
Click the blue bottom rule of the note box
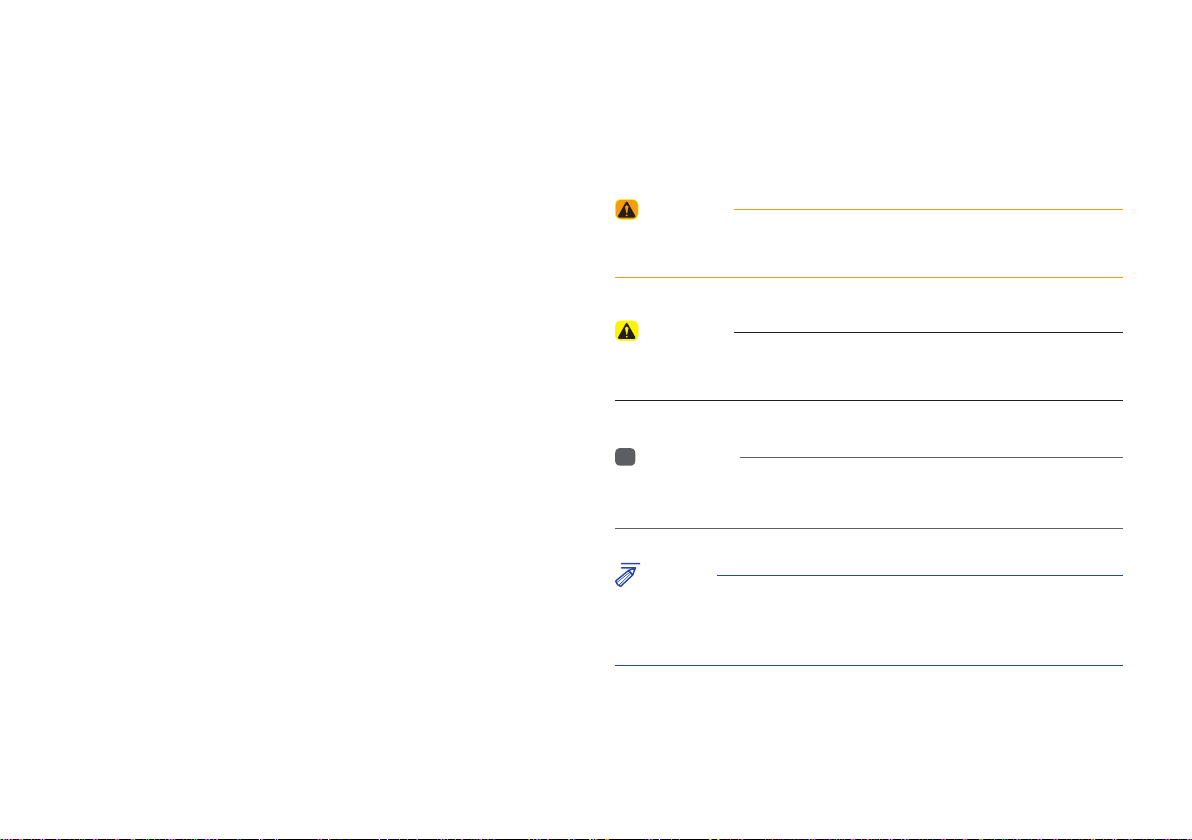(868, 665)
